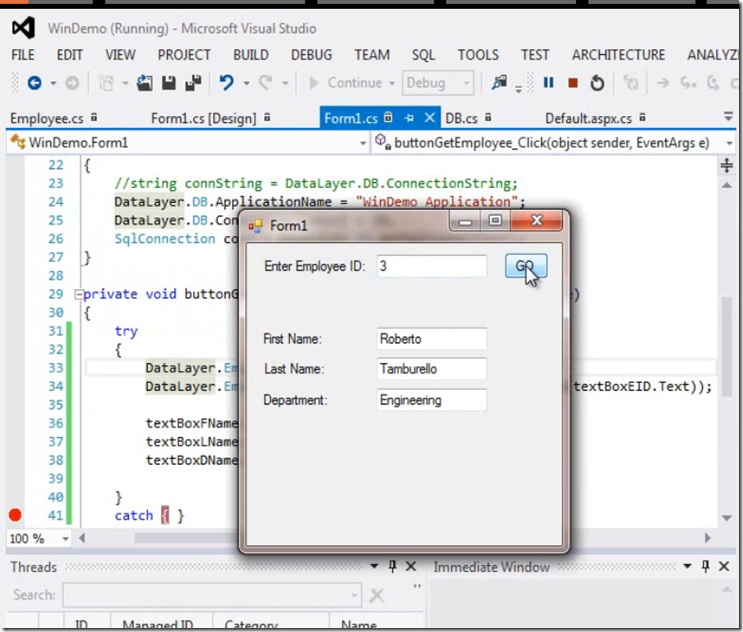Switch to the Employee.cs tab
Image resolution: width=743 pixels, height=632 pixels.
pyautogui.click(x=47, y=118)
